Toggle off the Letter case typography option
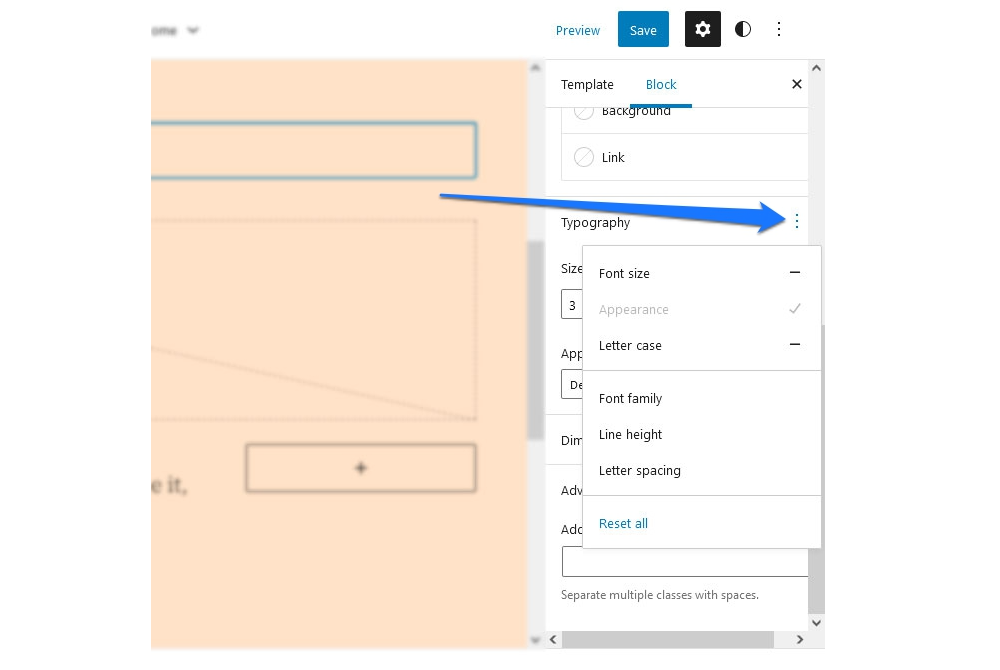The width and height of the screenshot is (1000, 670). point(795,344)
